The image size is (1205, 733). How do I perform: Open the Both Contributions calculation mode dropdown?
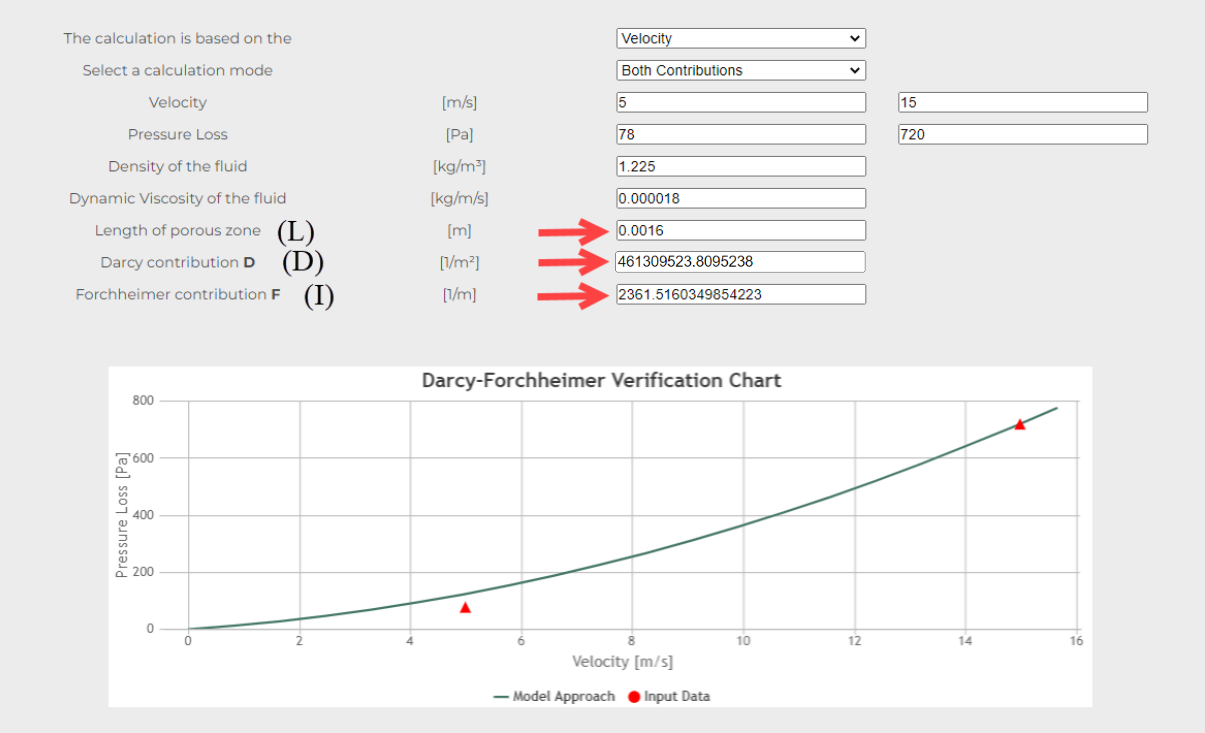(x=740, y=70)
